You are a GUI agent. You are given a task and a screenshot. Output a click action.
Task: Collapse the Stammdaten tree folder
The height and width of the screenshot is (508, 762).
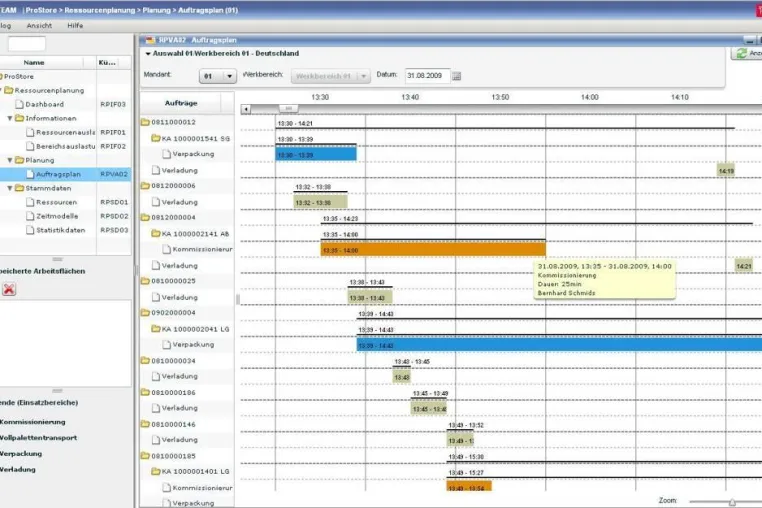[x=10, y=188]
